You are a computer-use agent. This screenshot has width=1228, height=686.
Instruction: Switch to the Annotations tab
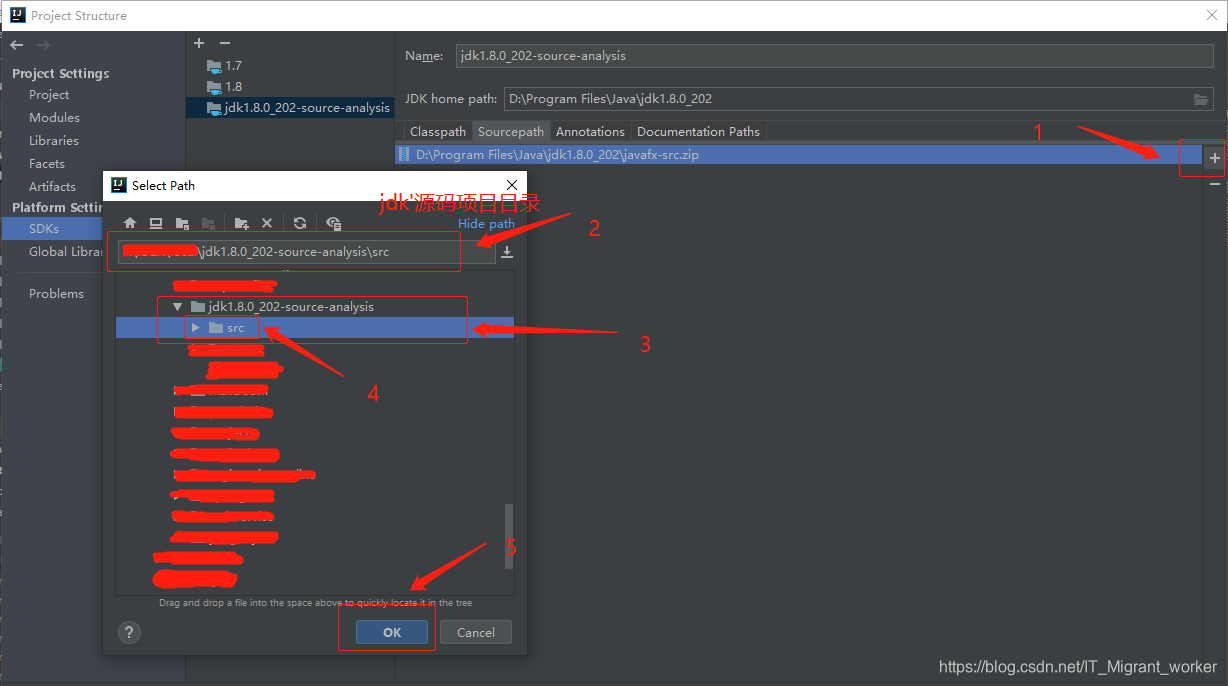pos(590,132)
